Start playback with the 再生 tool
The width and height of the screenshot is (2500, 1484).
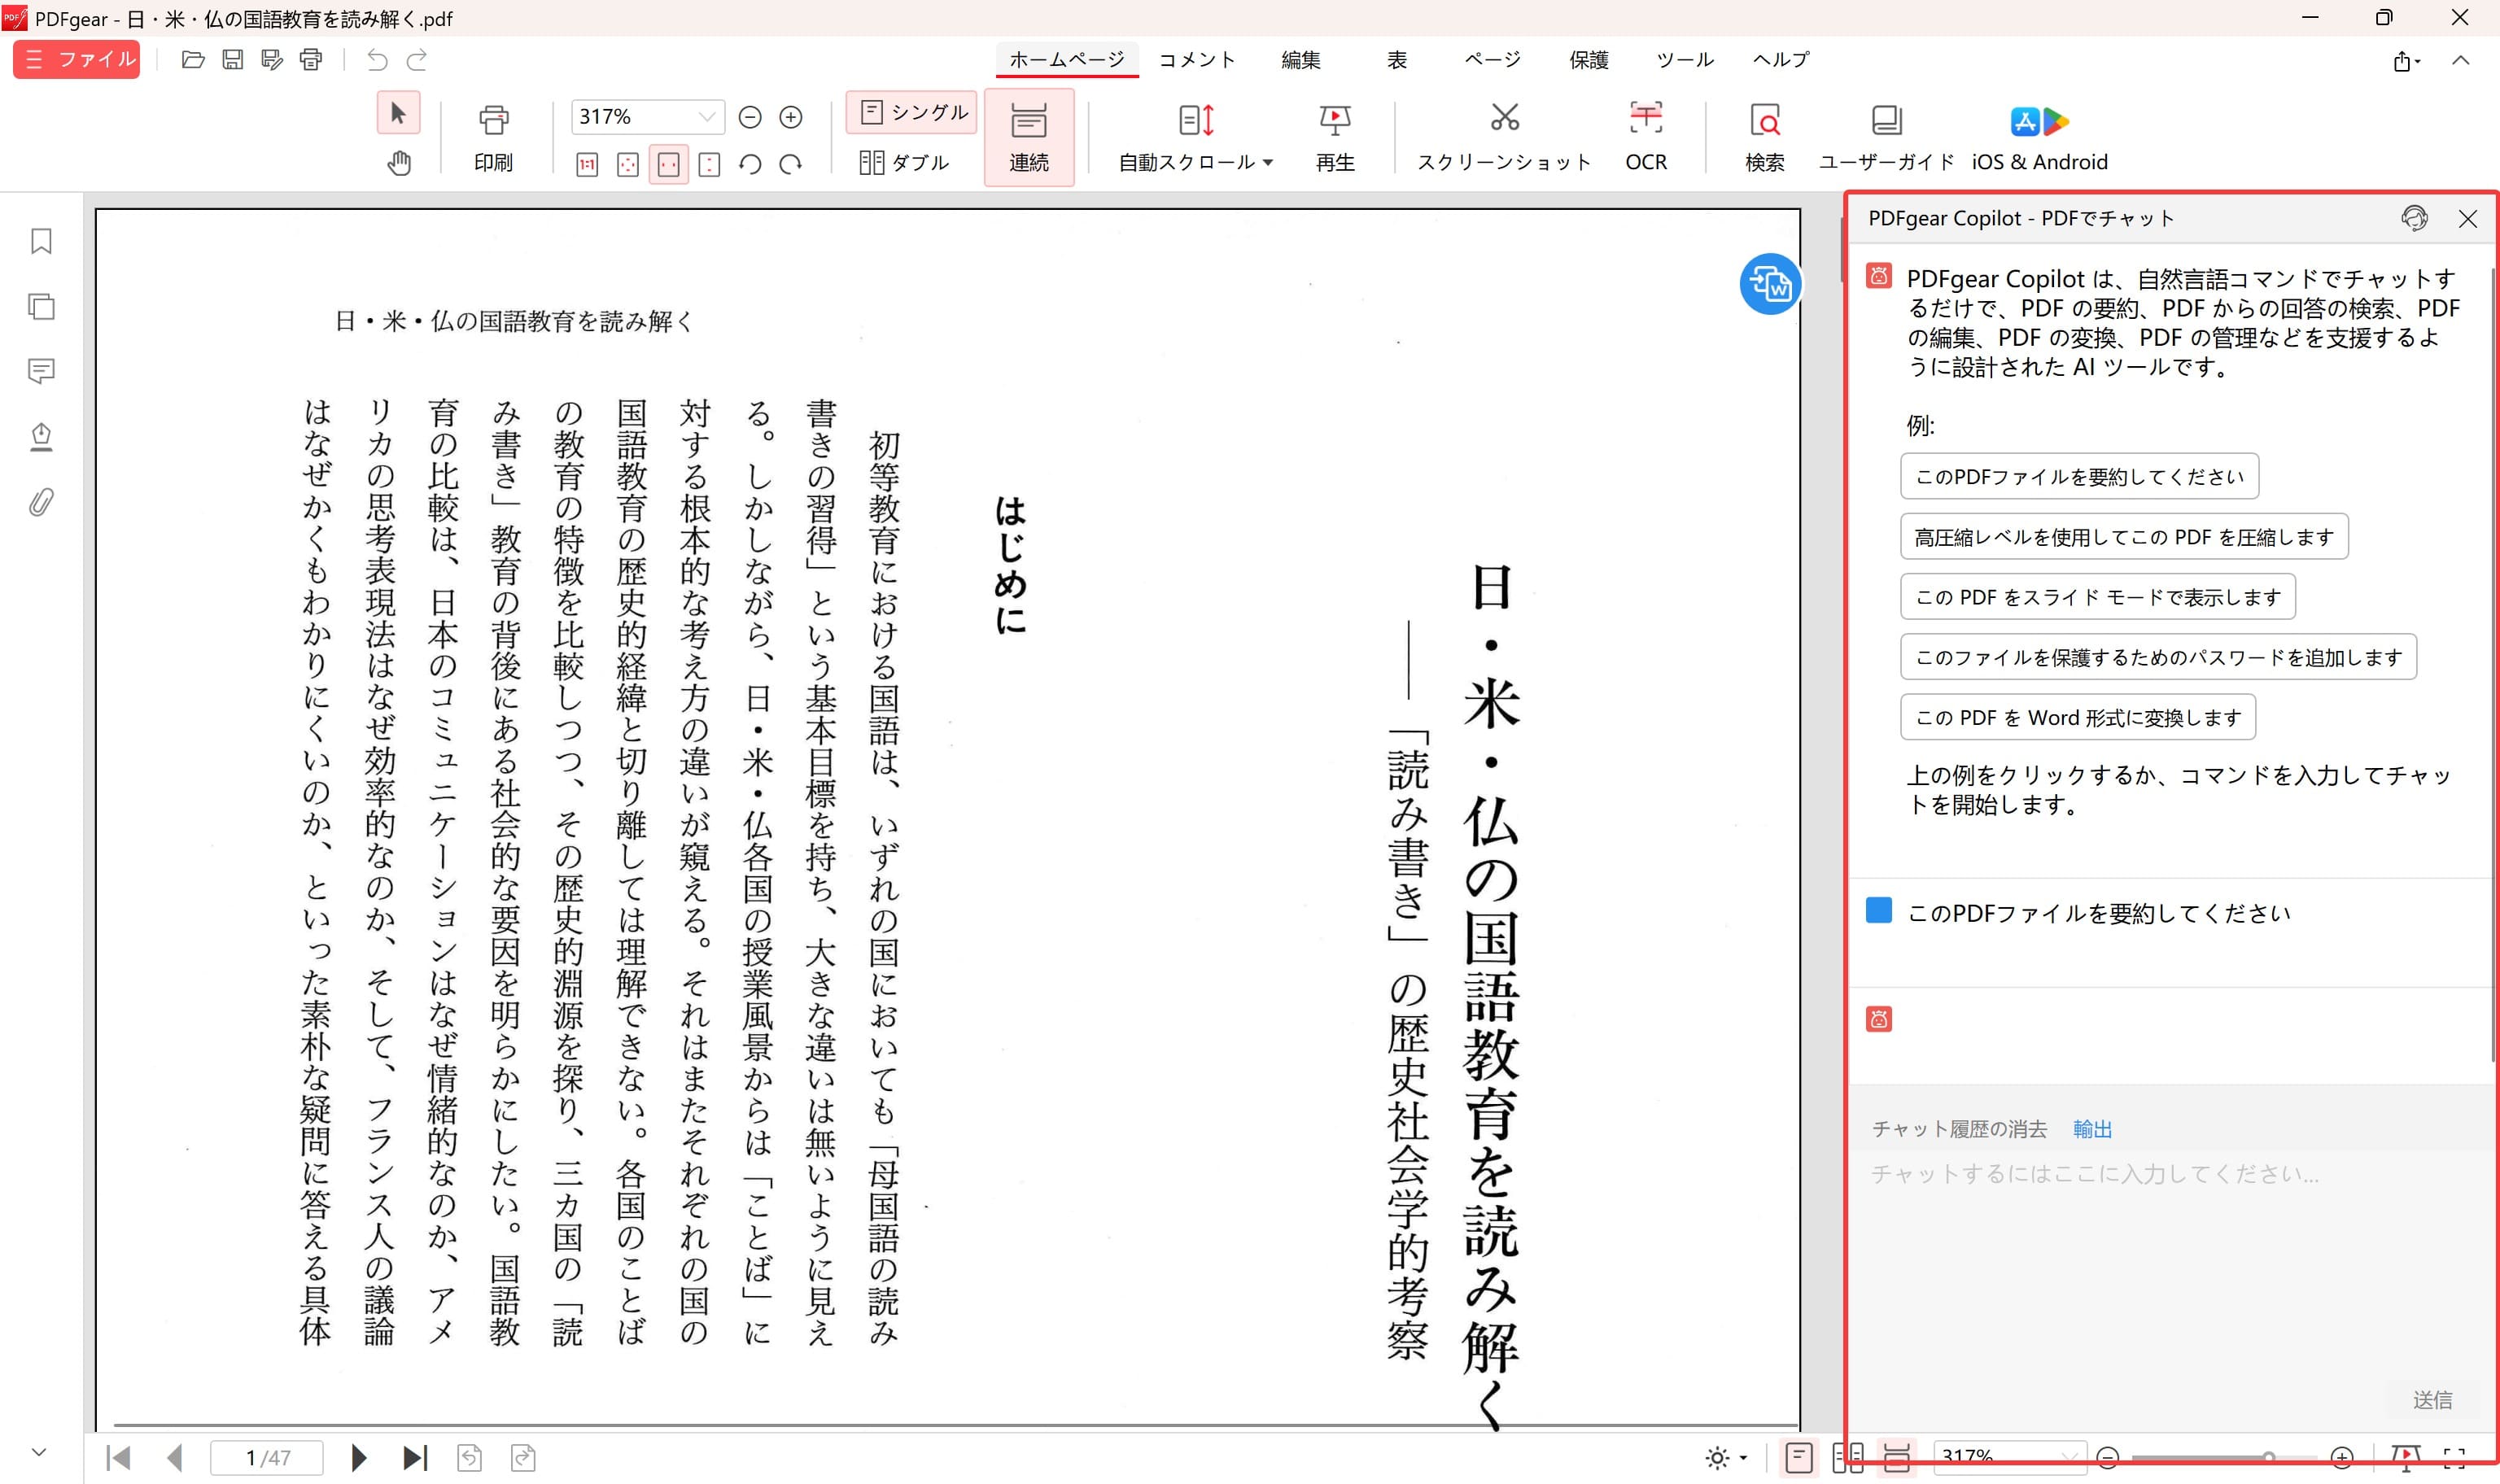coord(1336,135)
